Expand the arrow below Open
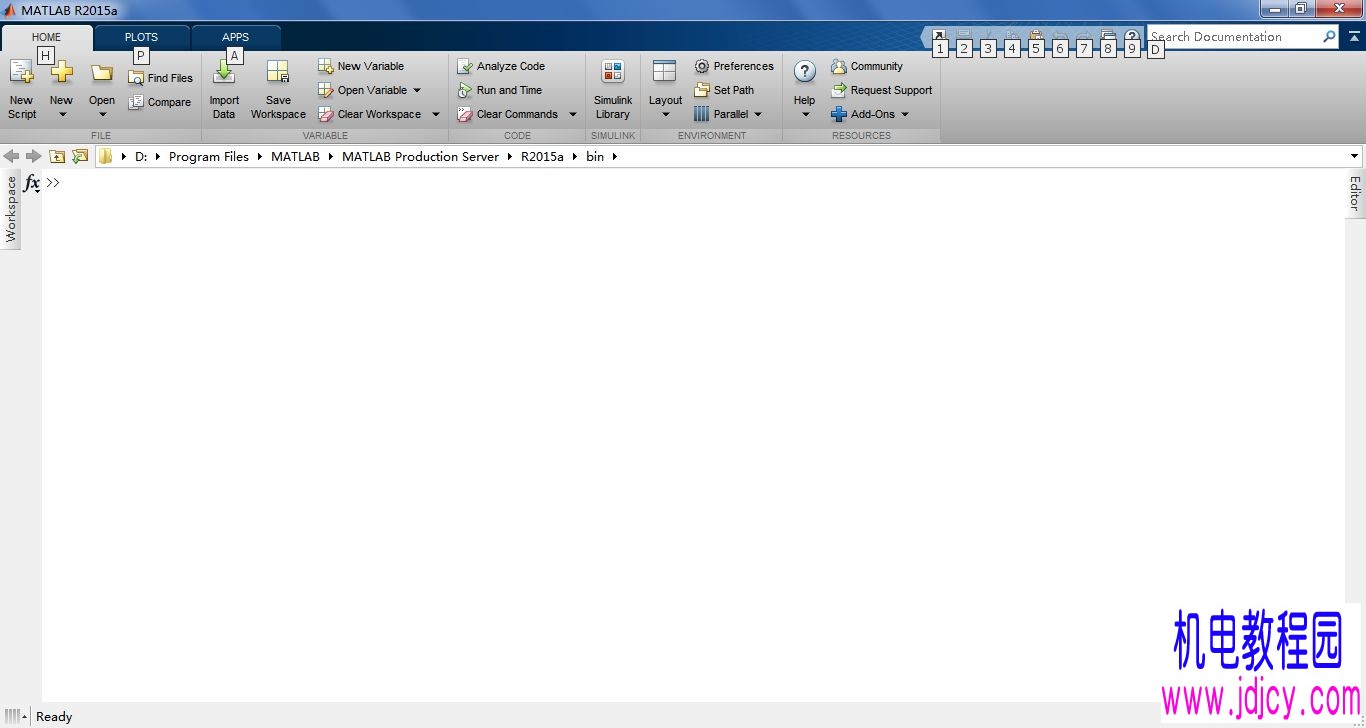Image resolution: width=1366 pixels, height=728 pixels. [102, 114]
